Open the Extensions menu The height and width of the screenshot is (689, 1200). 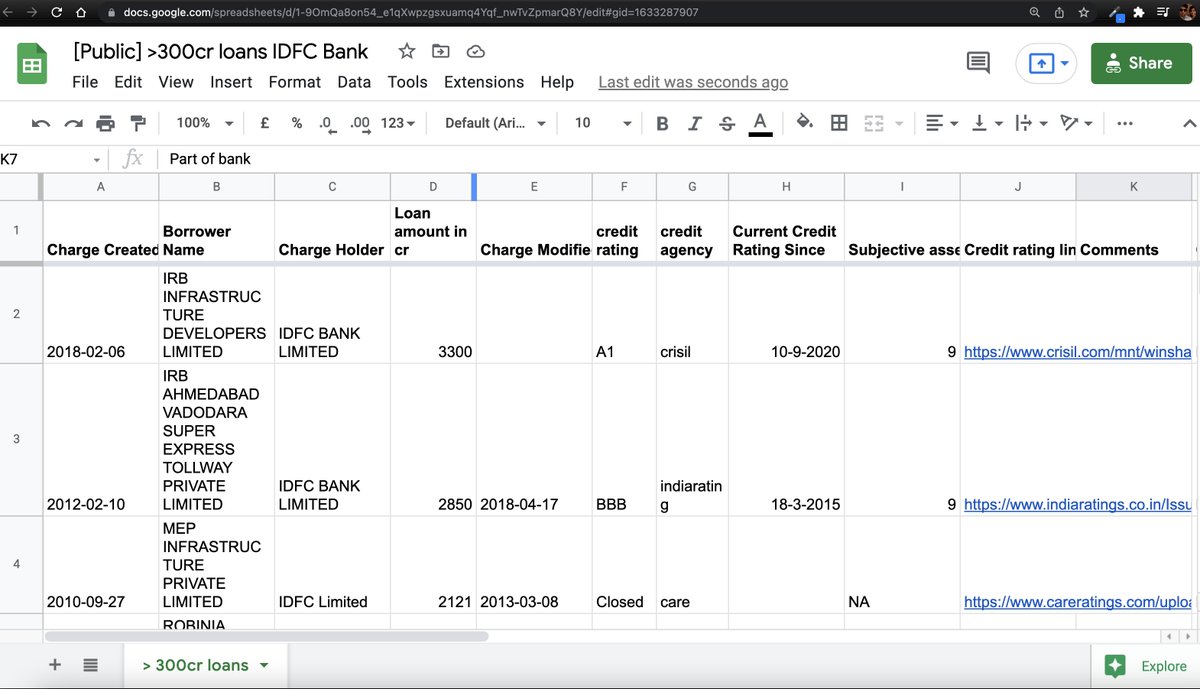484,82
